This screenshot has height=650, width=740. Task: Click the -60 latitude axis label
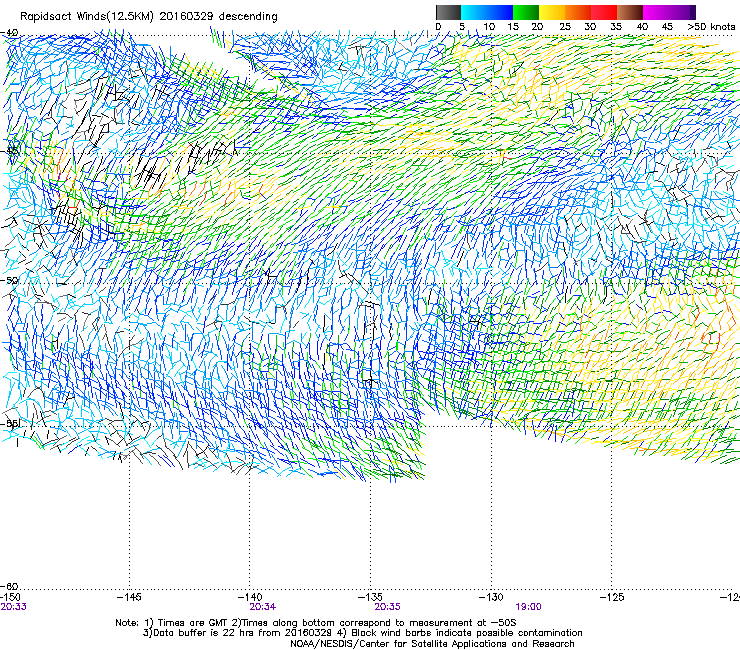[x=9, y=587]
